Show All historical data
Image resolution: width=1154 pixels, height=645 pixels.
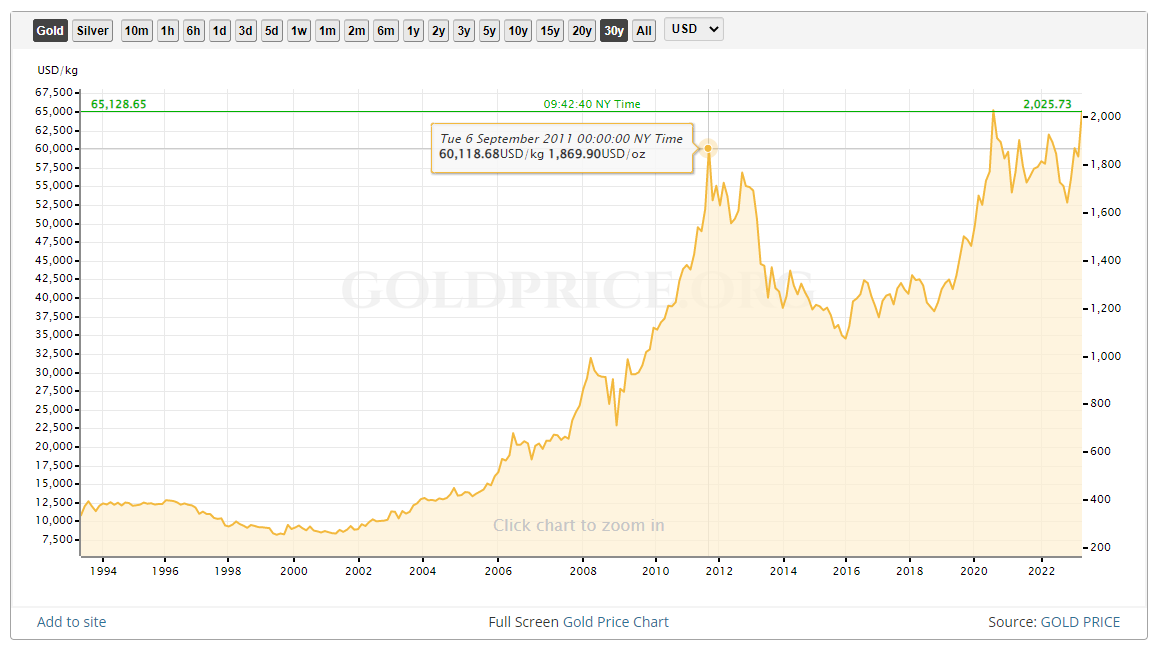(644, 31)
